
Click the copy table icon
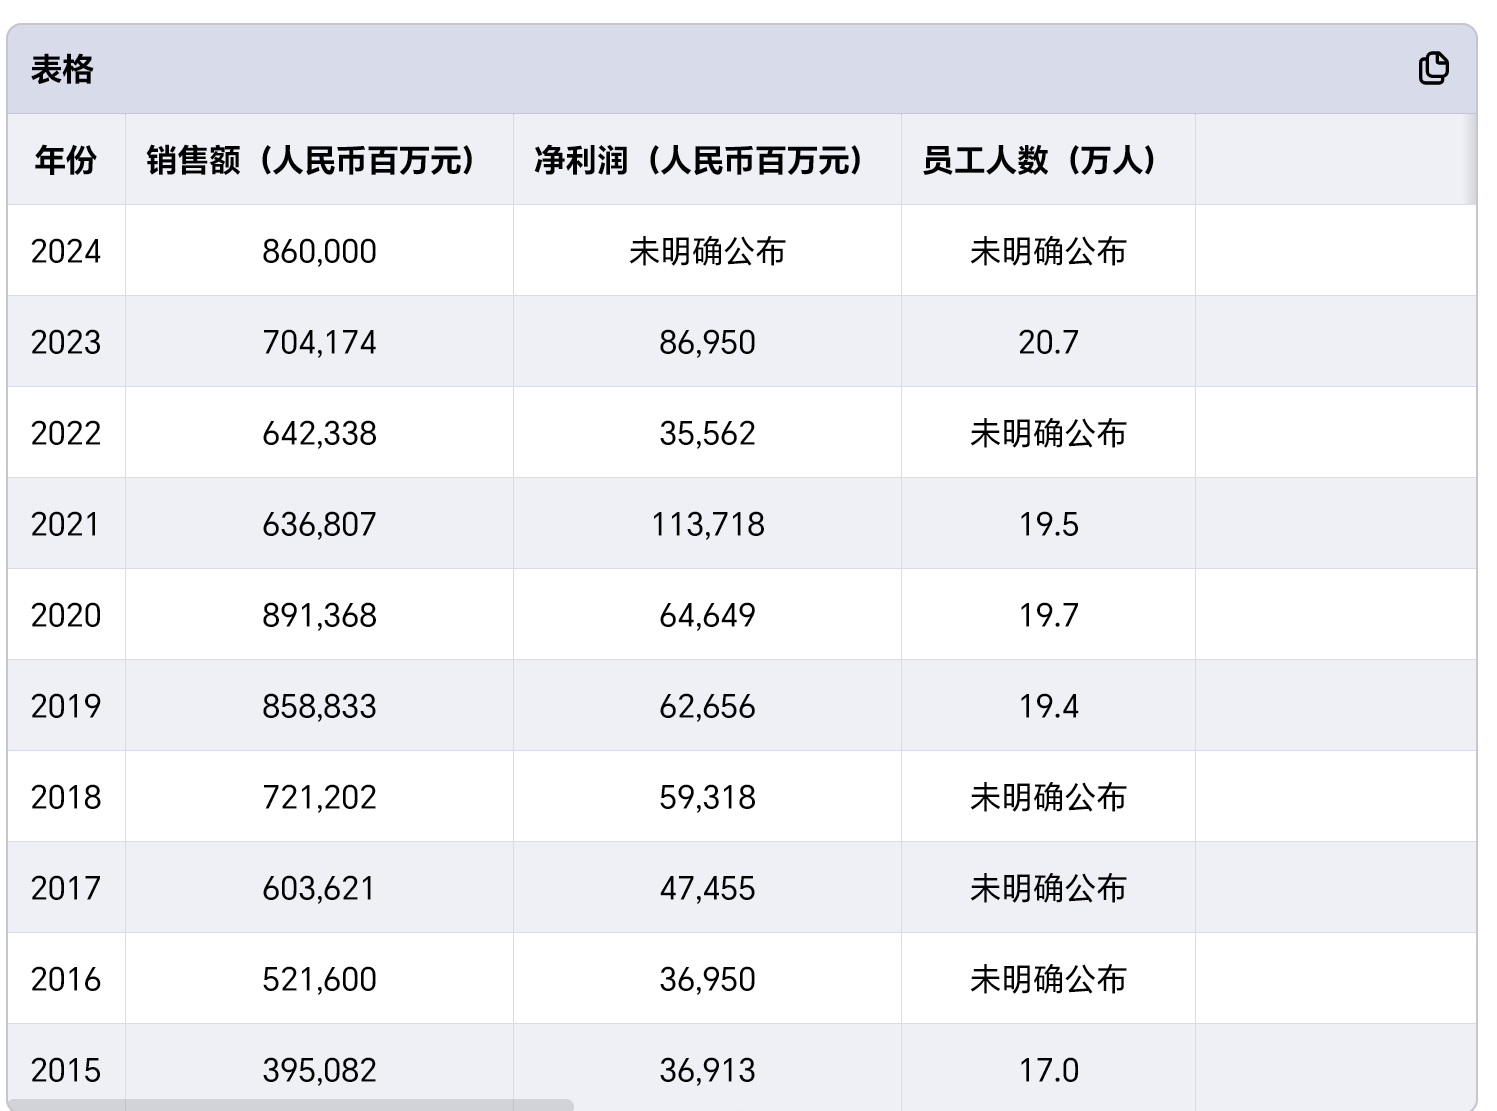(1433, 69)
